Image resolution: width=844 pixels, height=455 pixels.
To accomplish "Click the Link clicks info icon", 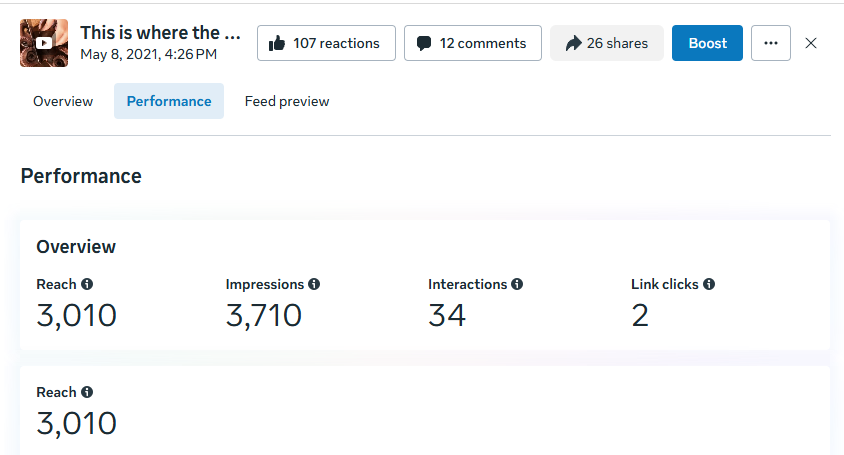I will click(709, 284).
